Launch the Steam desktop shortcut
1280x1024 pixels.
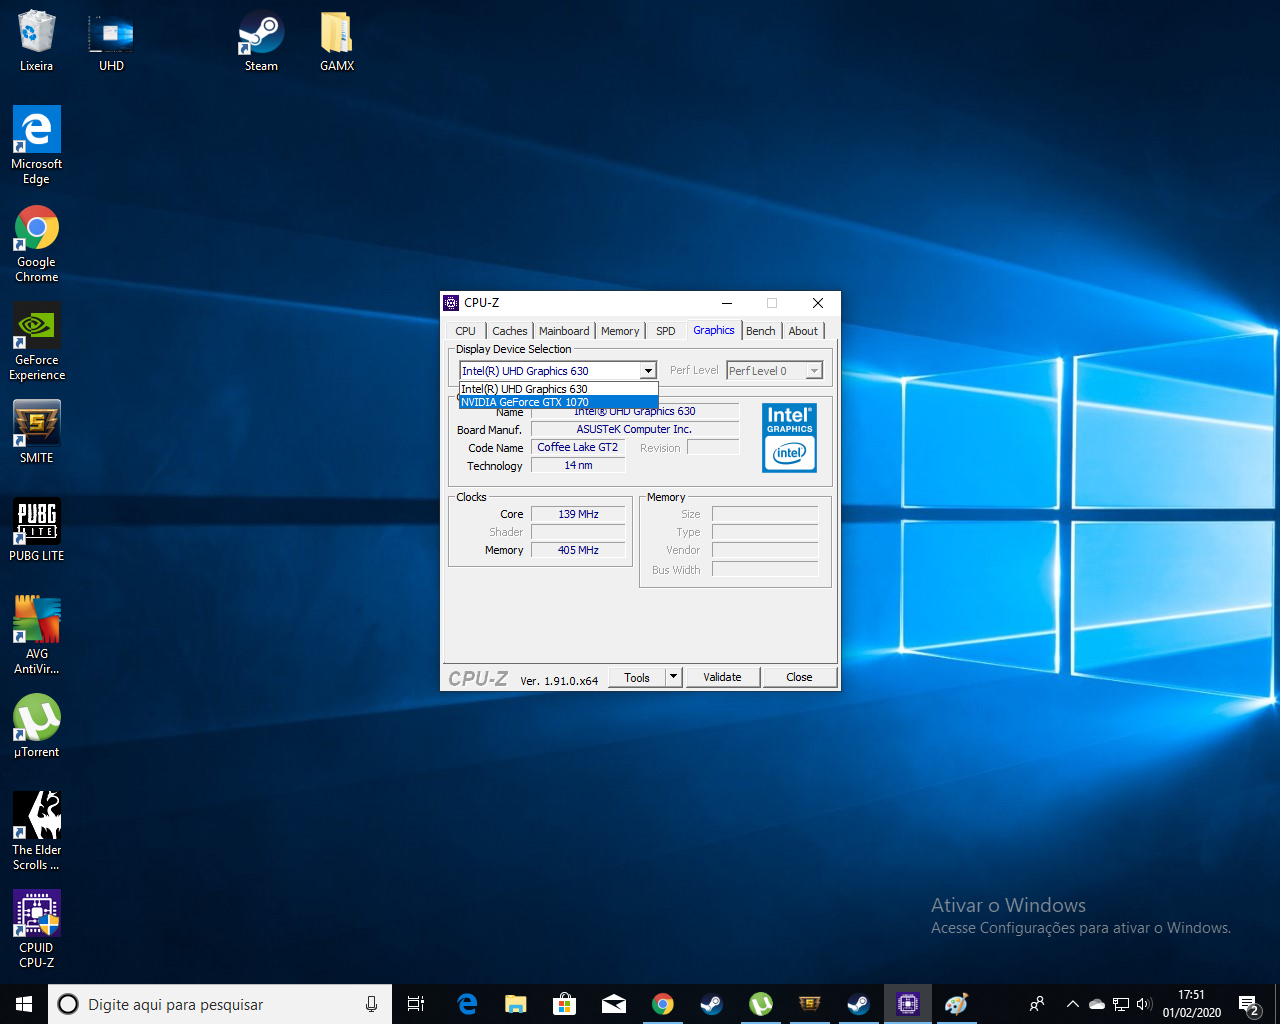point(261,40)
